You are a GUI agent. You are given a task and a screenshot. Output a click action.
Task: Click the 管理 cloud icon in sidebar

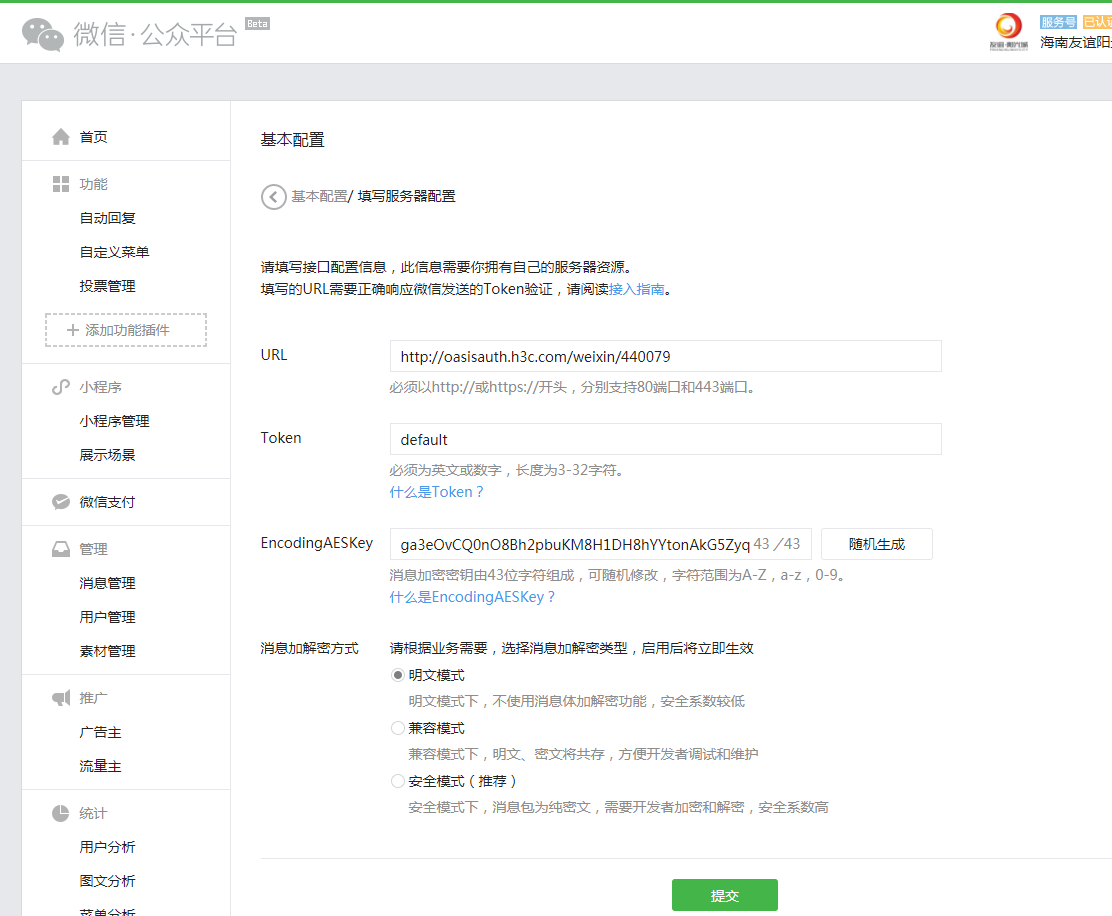coord(59,548)
